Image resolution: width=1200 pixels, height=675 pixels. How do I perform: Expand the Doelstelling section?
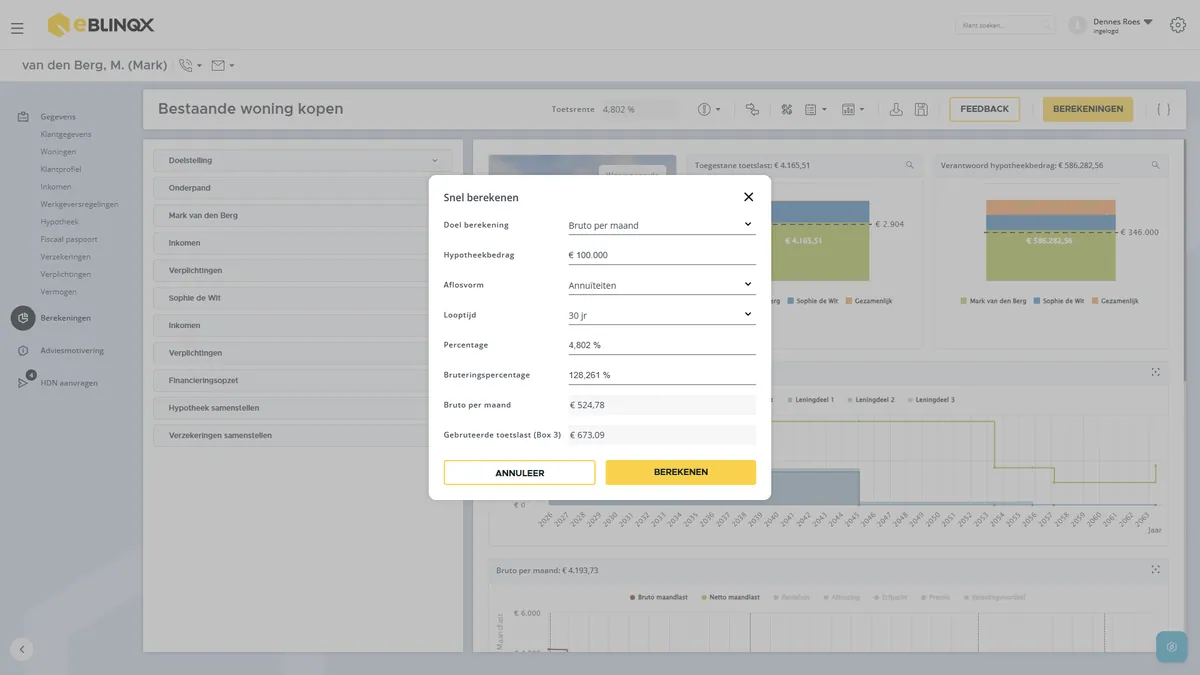(x=303, y=160)
